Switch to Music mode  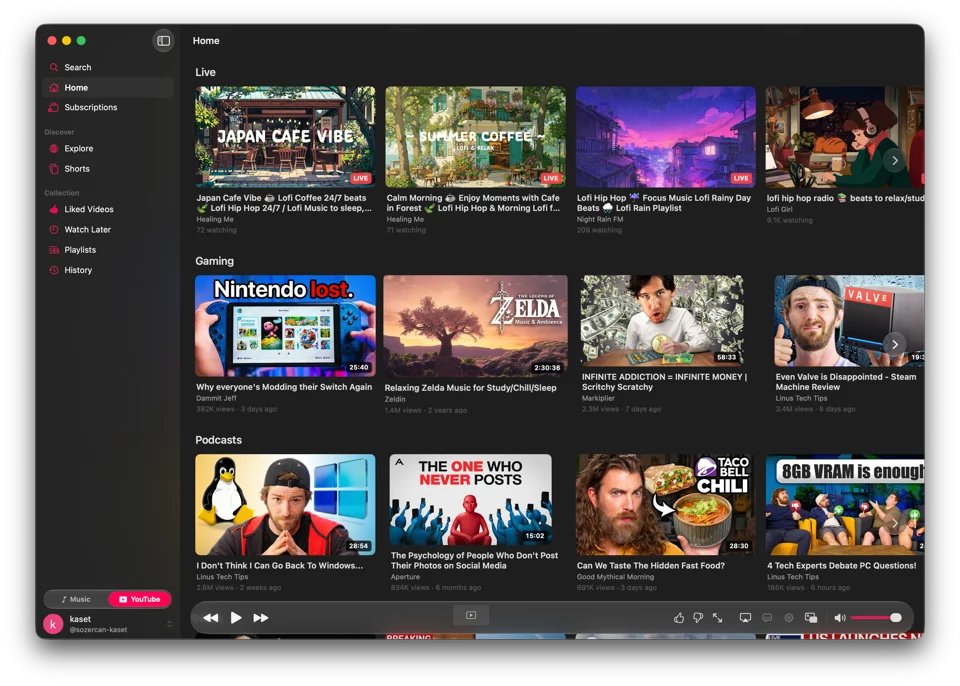click(76, 599)
